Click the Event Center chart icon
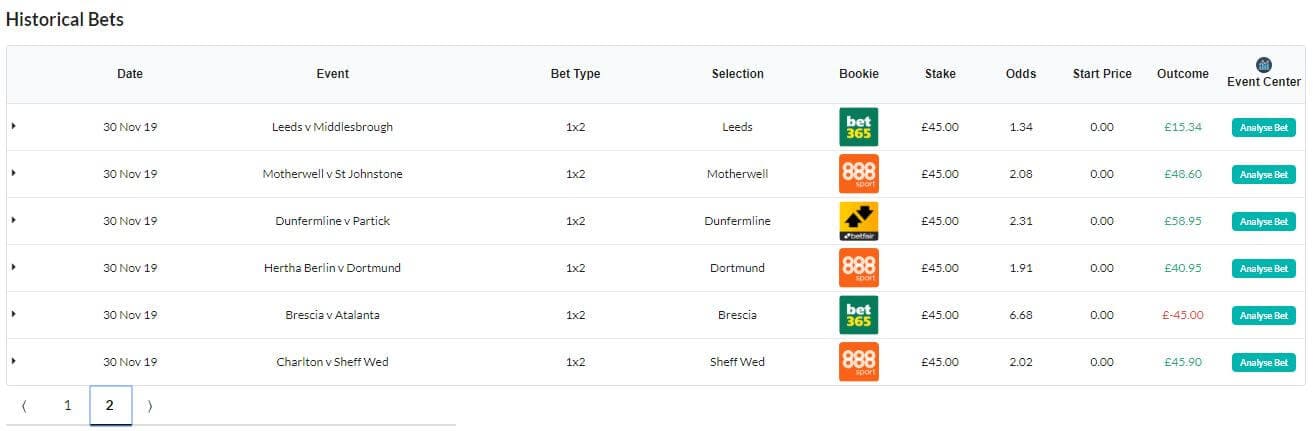Viewport: 1313px width, 431px height. coord(1264,65)
